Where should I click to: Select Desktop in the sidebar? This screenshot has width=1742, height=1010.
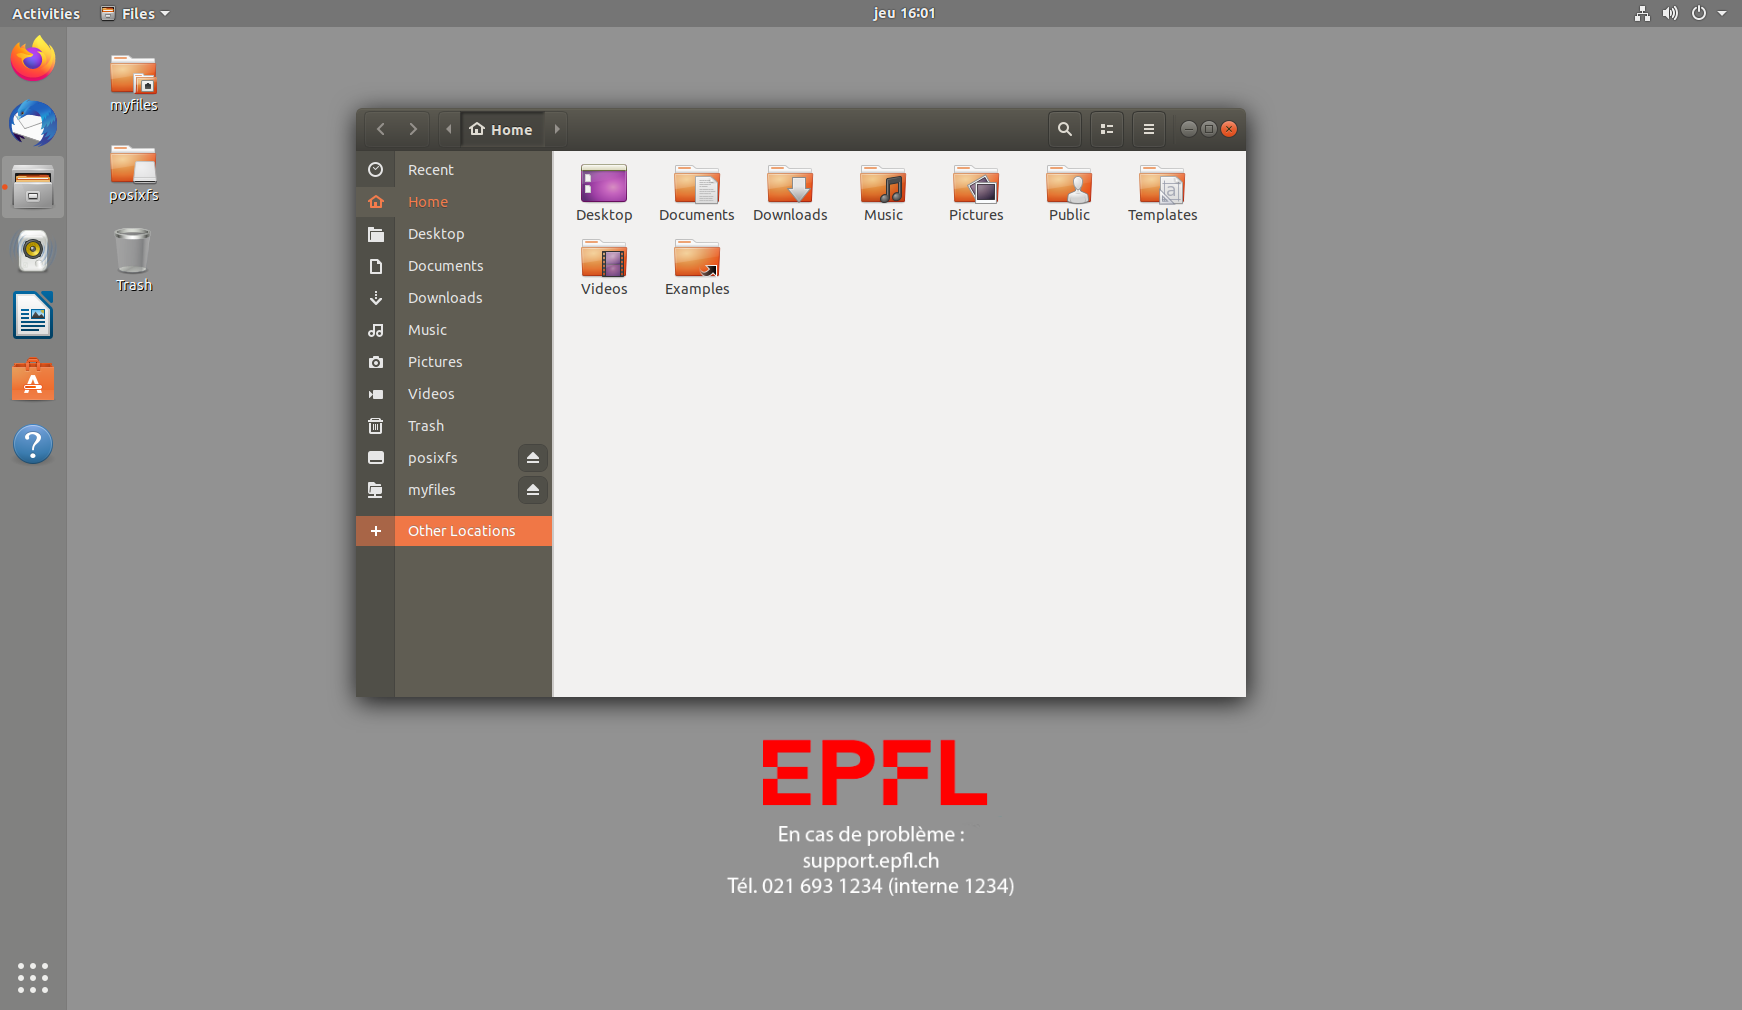pyautogui.click(x=454, y=234)
